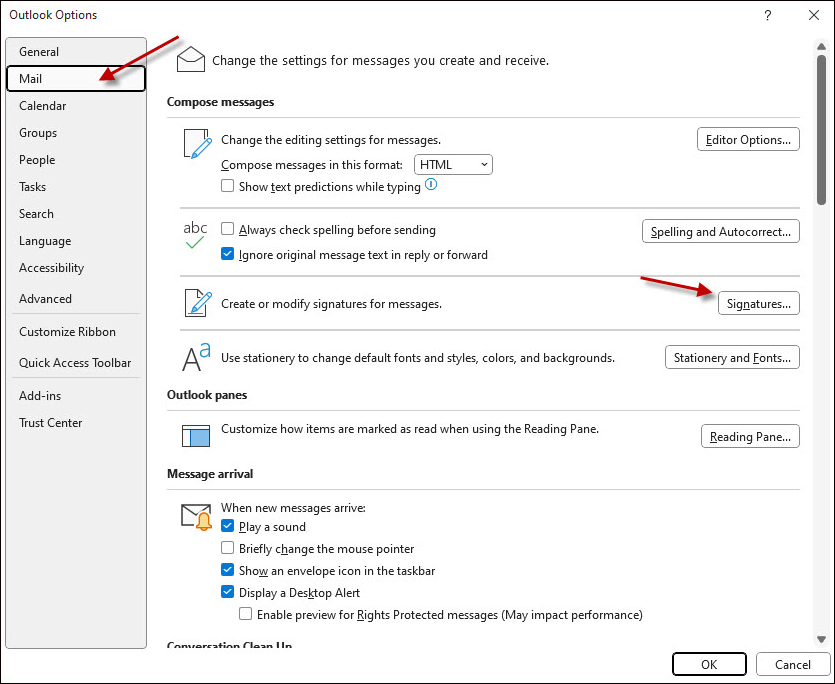The image size is (835, 684).
Task: Click the page-and-pencil editing settings icon
Action: click(x=198, y=143)
